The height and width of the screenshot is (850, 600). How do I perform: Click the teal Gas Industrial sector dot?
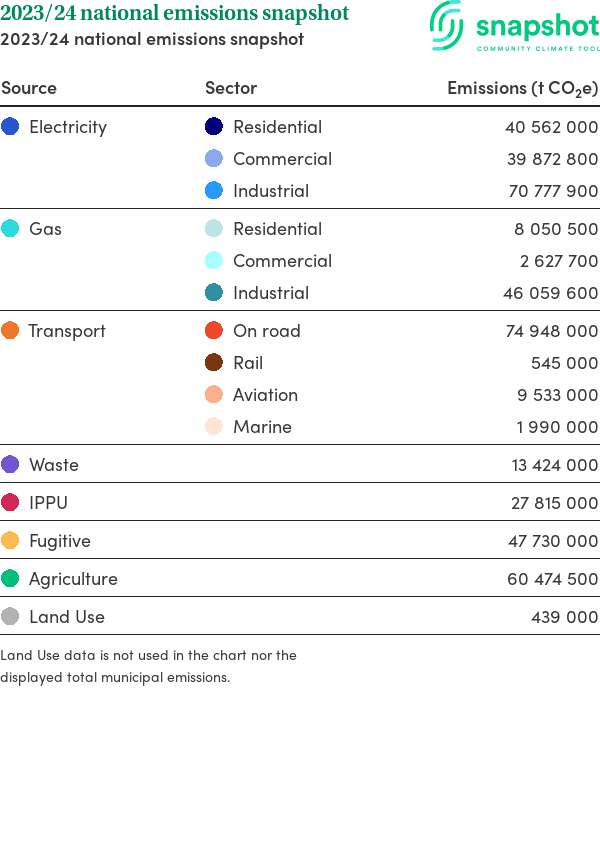[214, 293]
